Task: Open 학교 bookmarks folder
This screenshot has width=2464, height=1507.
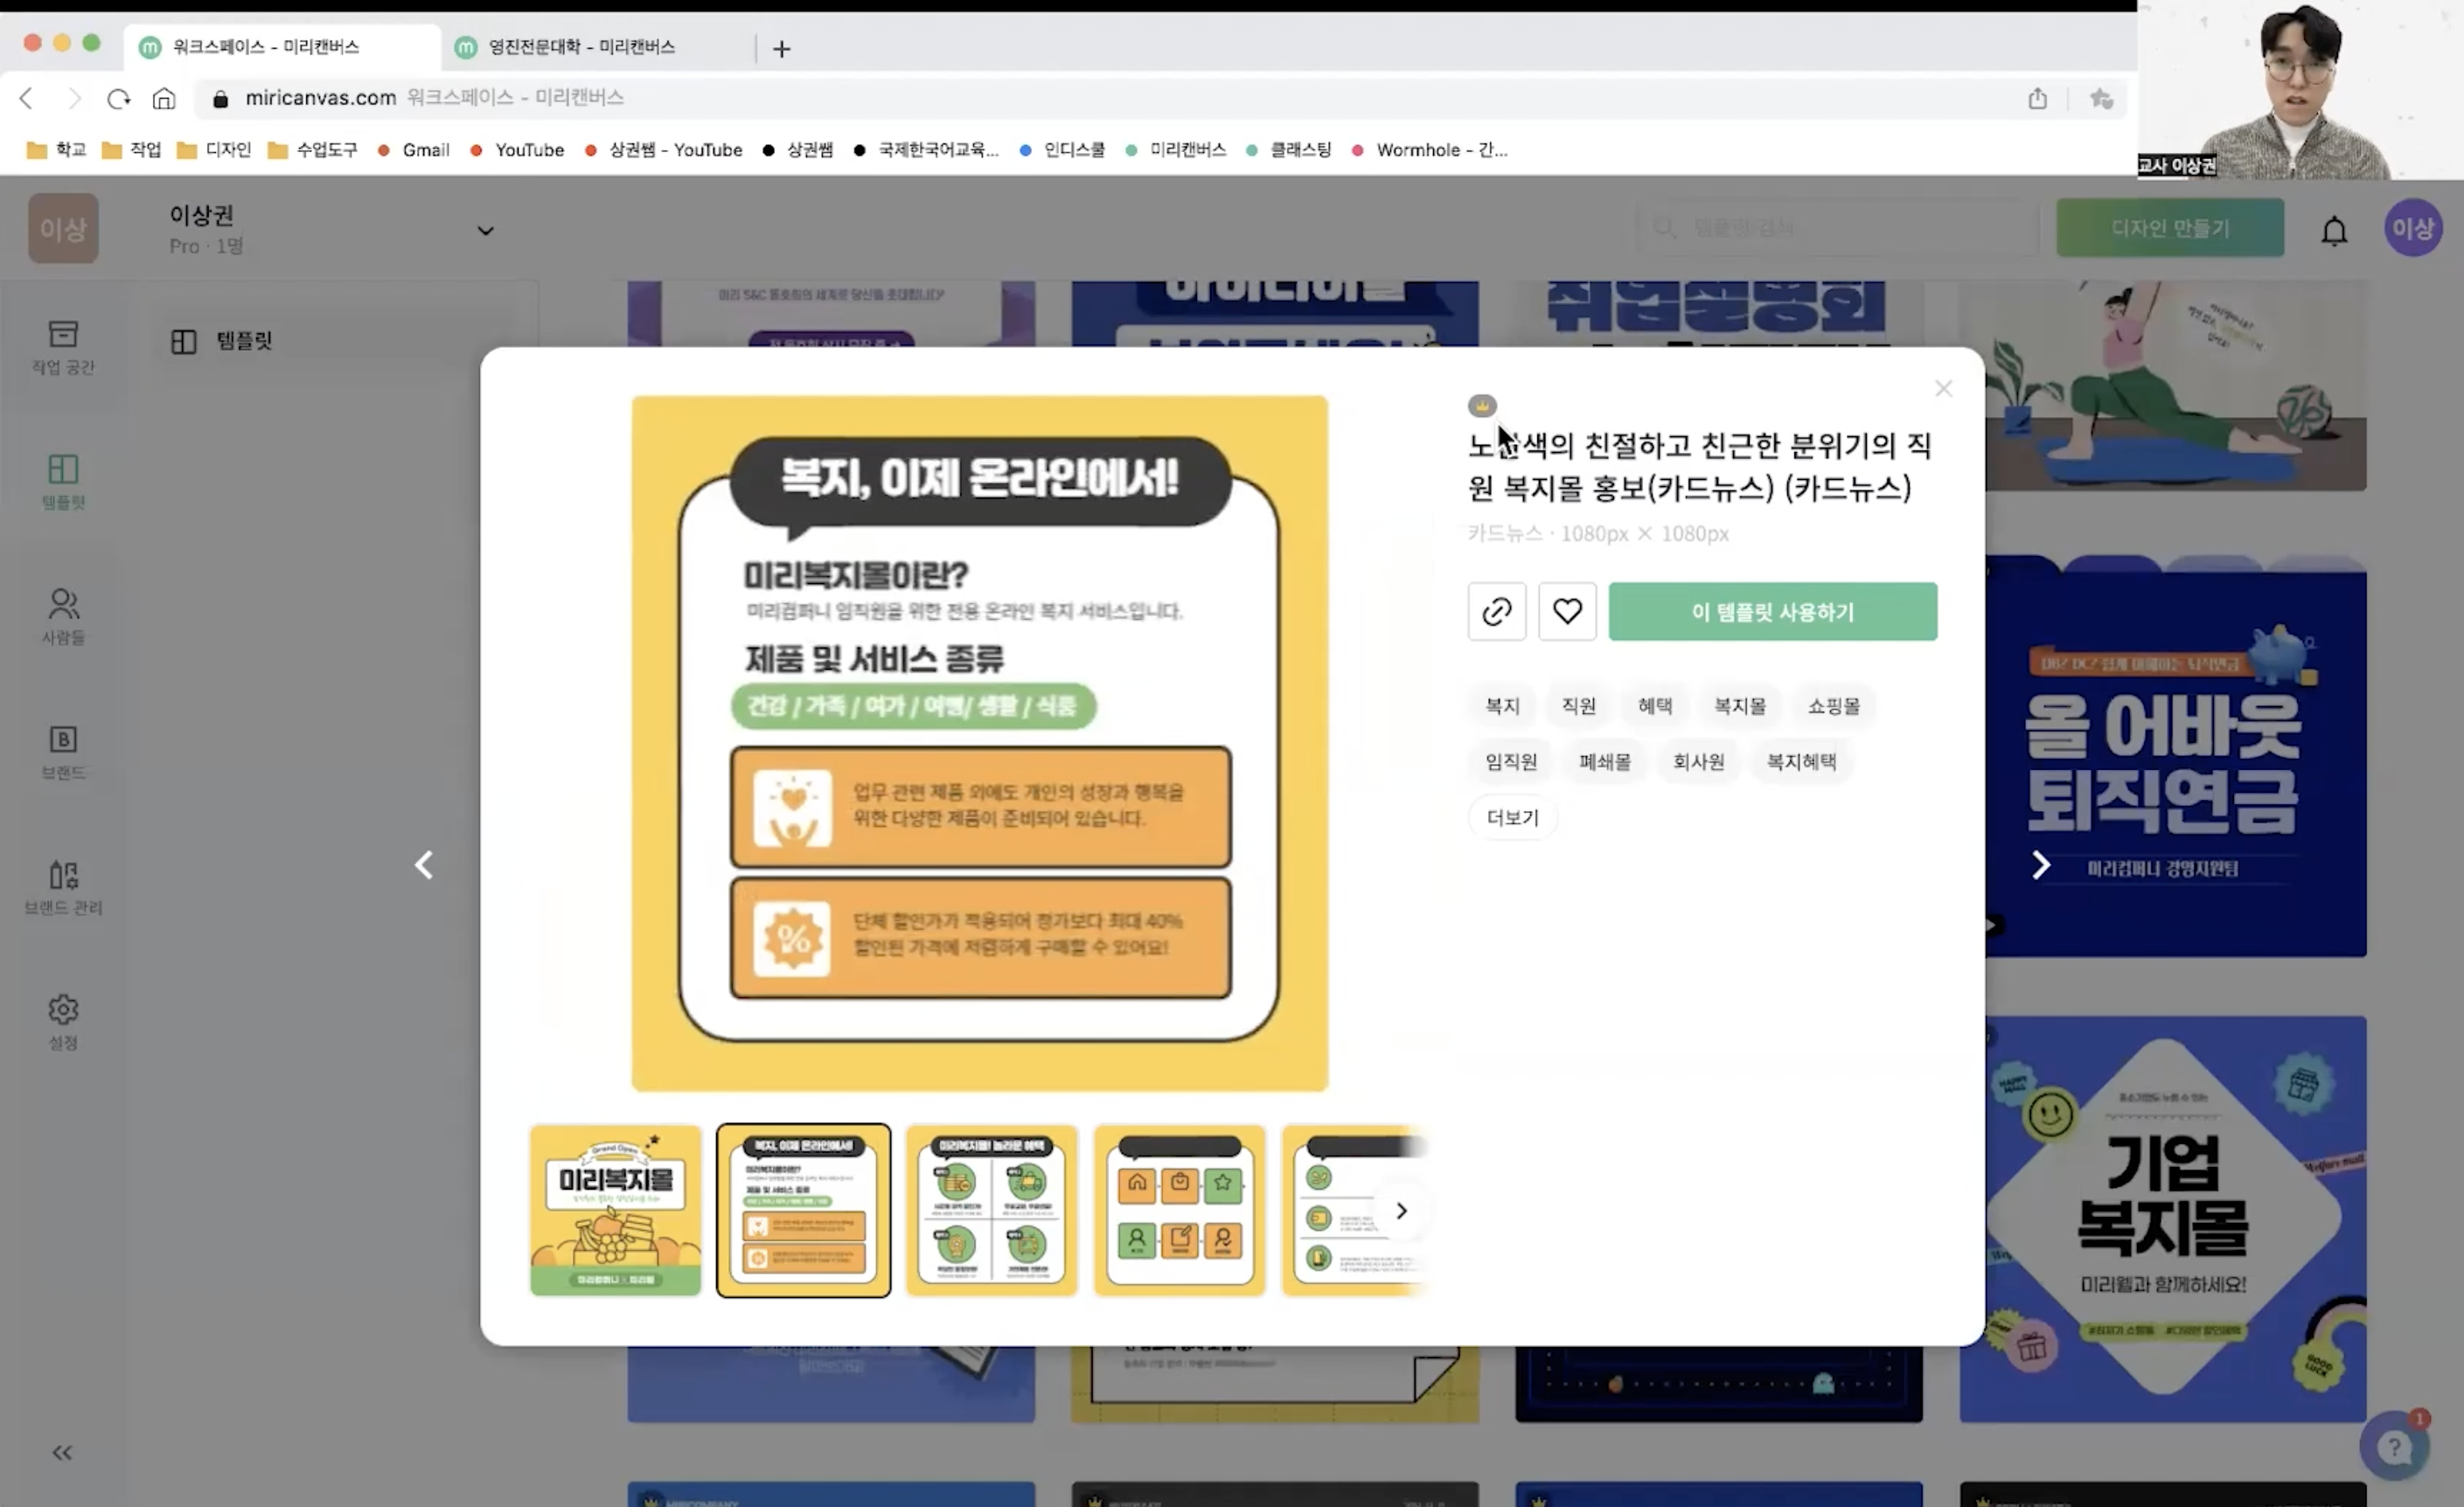Action: pos(56,150)
